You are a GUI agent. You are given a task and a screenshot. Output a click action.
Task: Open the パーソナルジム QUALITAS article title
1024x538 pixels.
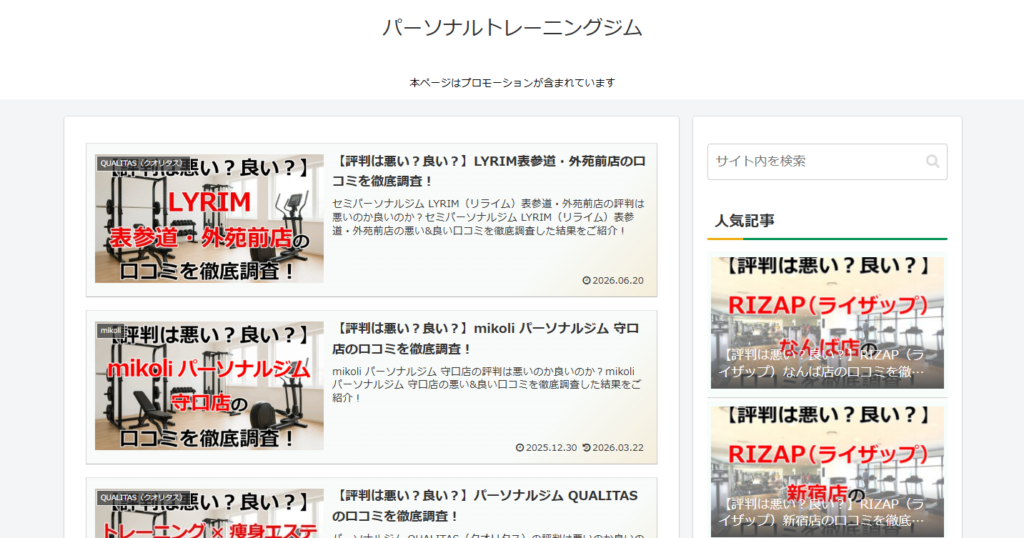coord(485,505)
